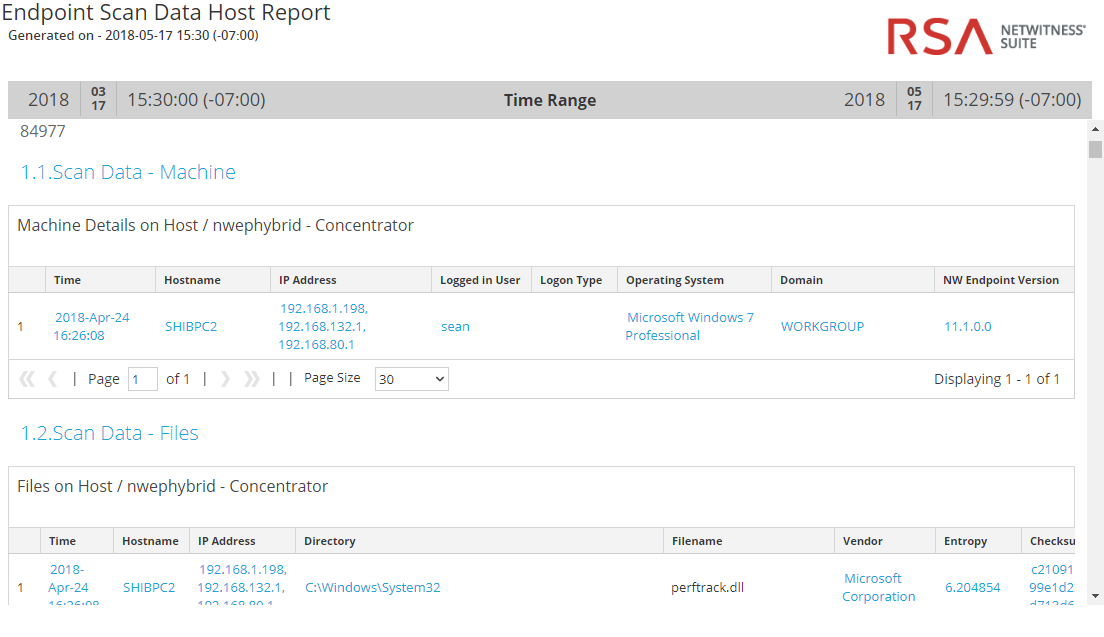
Task: Open the C:\Windows\System32 directory link
Action: pos(372,587)
